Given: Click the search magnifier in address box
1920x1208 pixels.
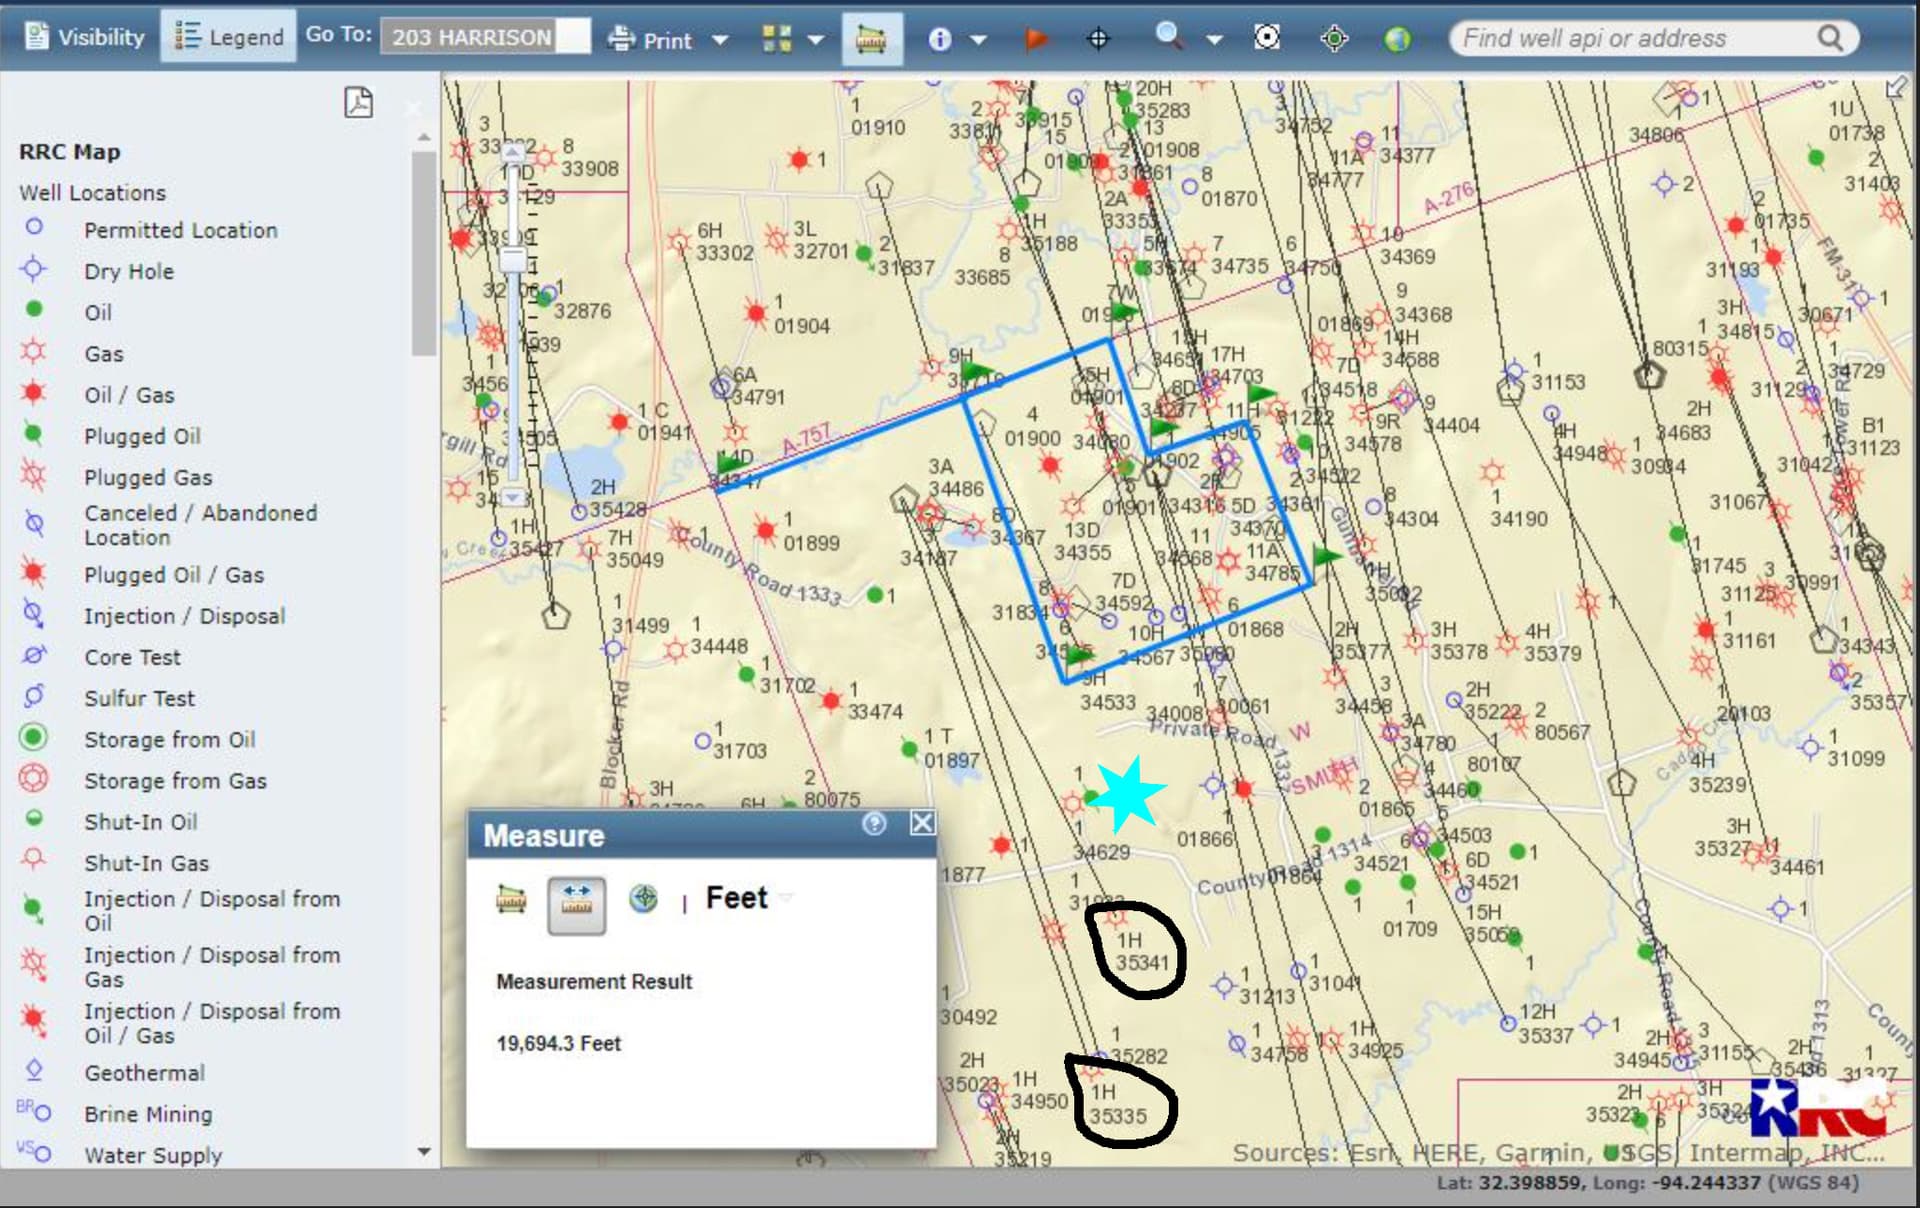Looking at the screenshot, I should pyautogui.click(x=1830, y=38).
